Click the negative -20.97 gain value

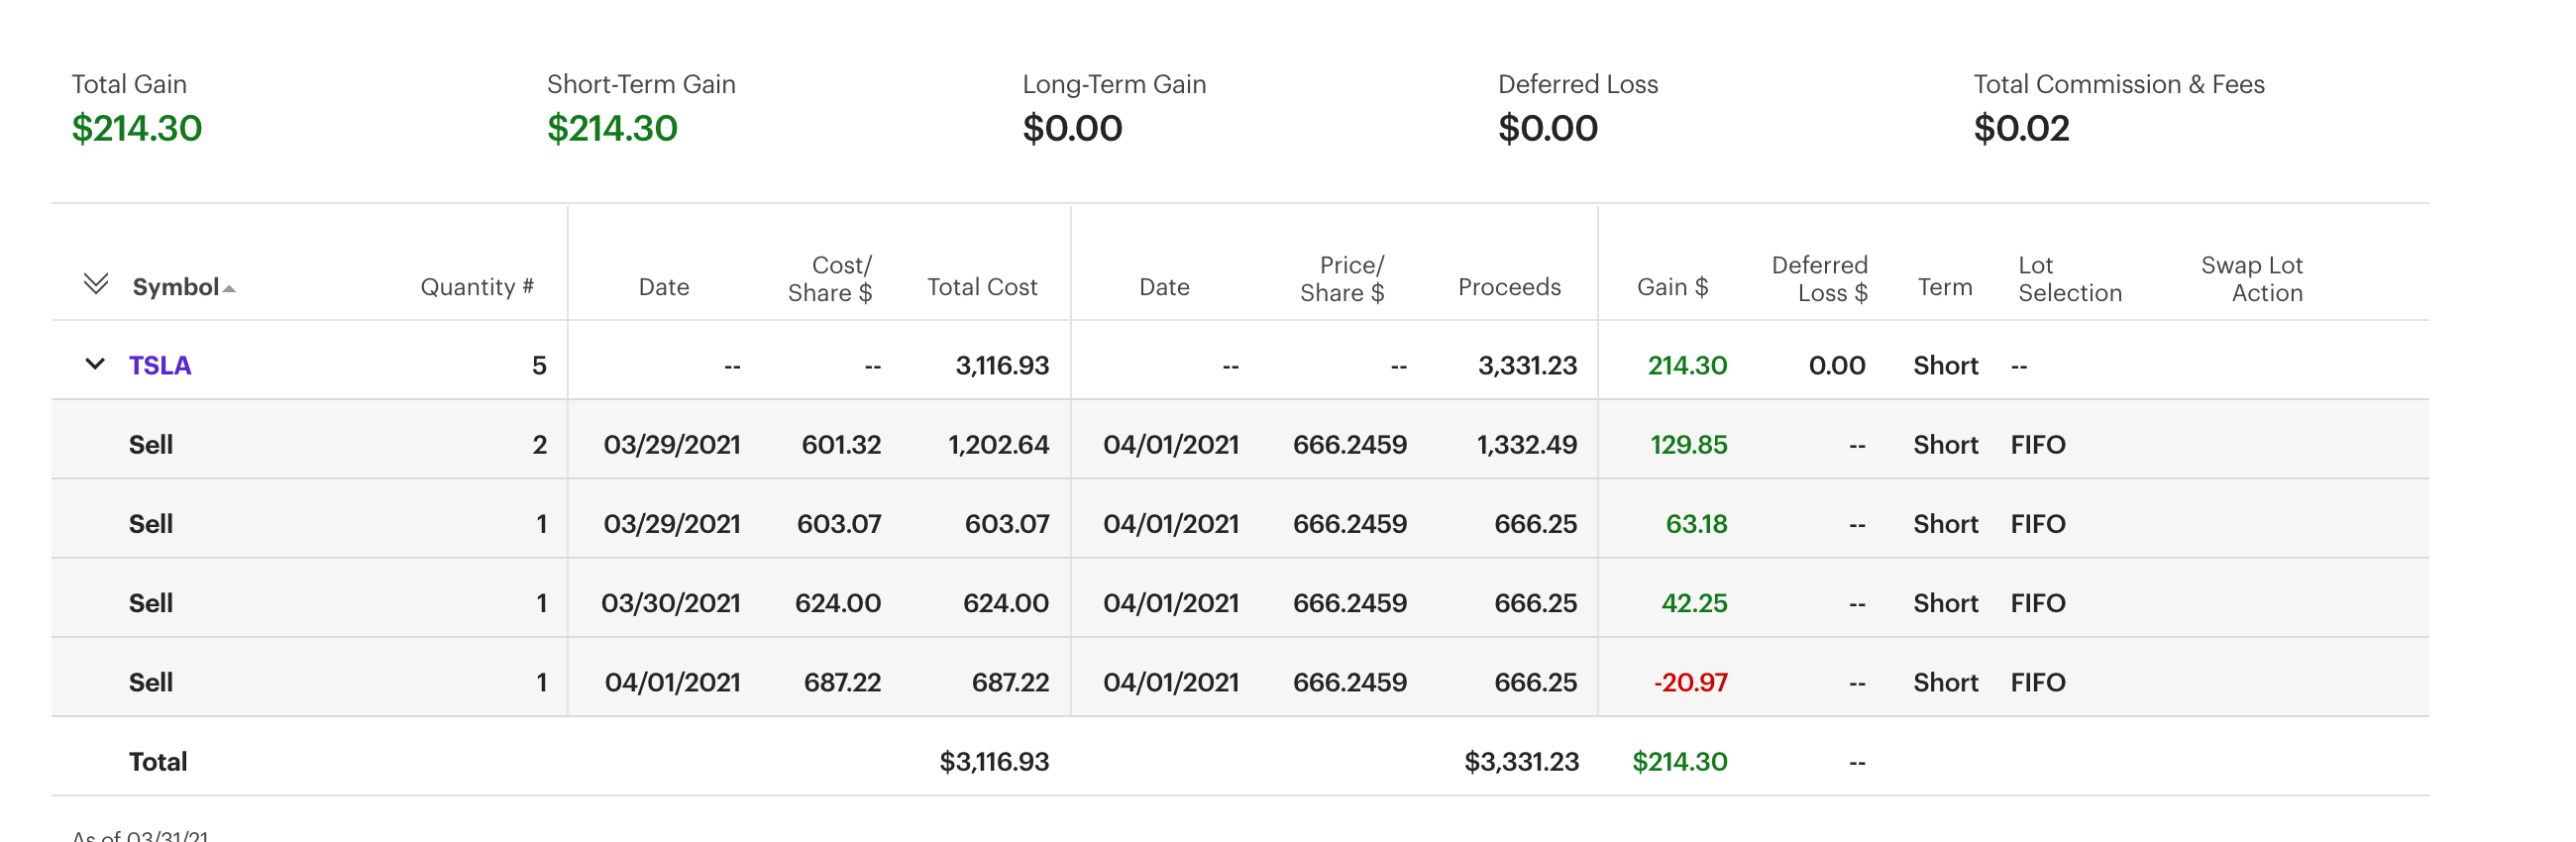[1690, 682]
